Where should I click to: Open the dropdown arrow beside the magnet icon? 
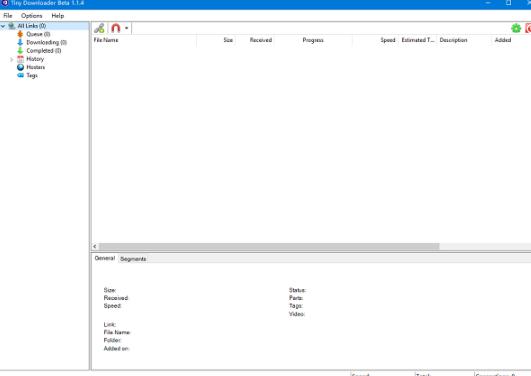126,28
